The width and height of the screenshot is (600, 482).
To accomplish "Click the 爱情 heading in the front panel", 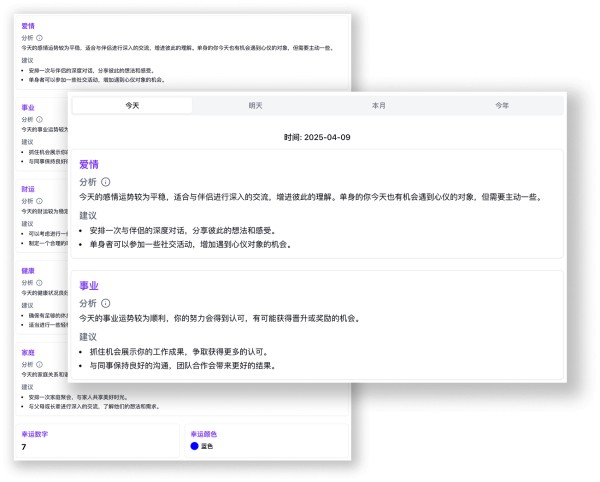I will (89, 164).
